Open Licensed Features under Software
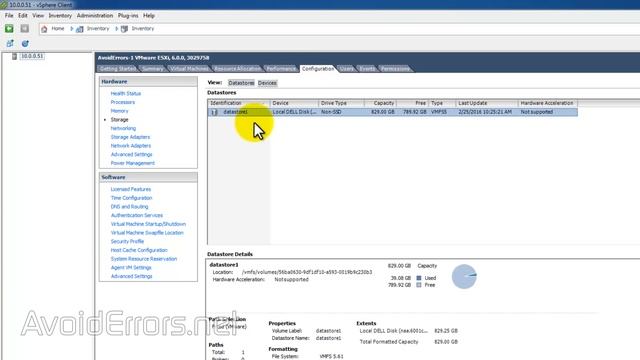This screenshot has width=640, height=360. 131,189
